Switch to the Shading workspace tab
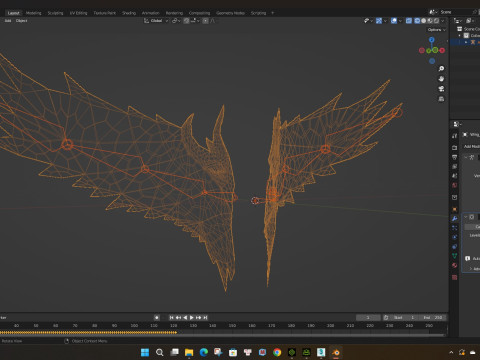Image resolution: width=480 pixels, height=360 pixels. 129,13
